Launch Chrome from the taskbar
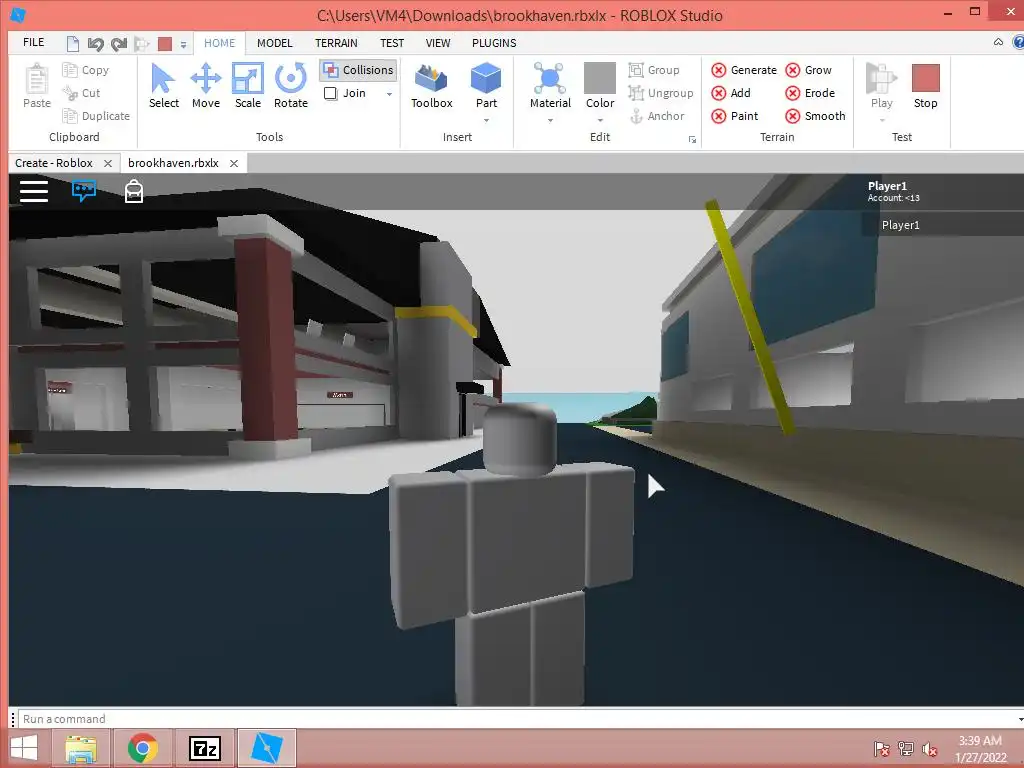The height and width of the screenshot is (768, 1024). point(142,748)
